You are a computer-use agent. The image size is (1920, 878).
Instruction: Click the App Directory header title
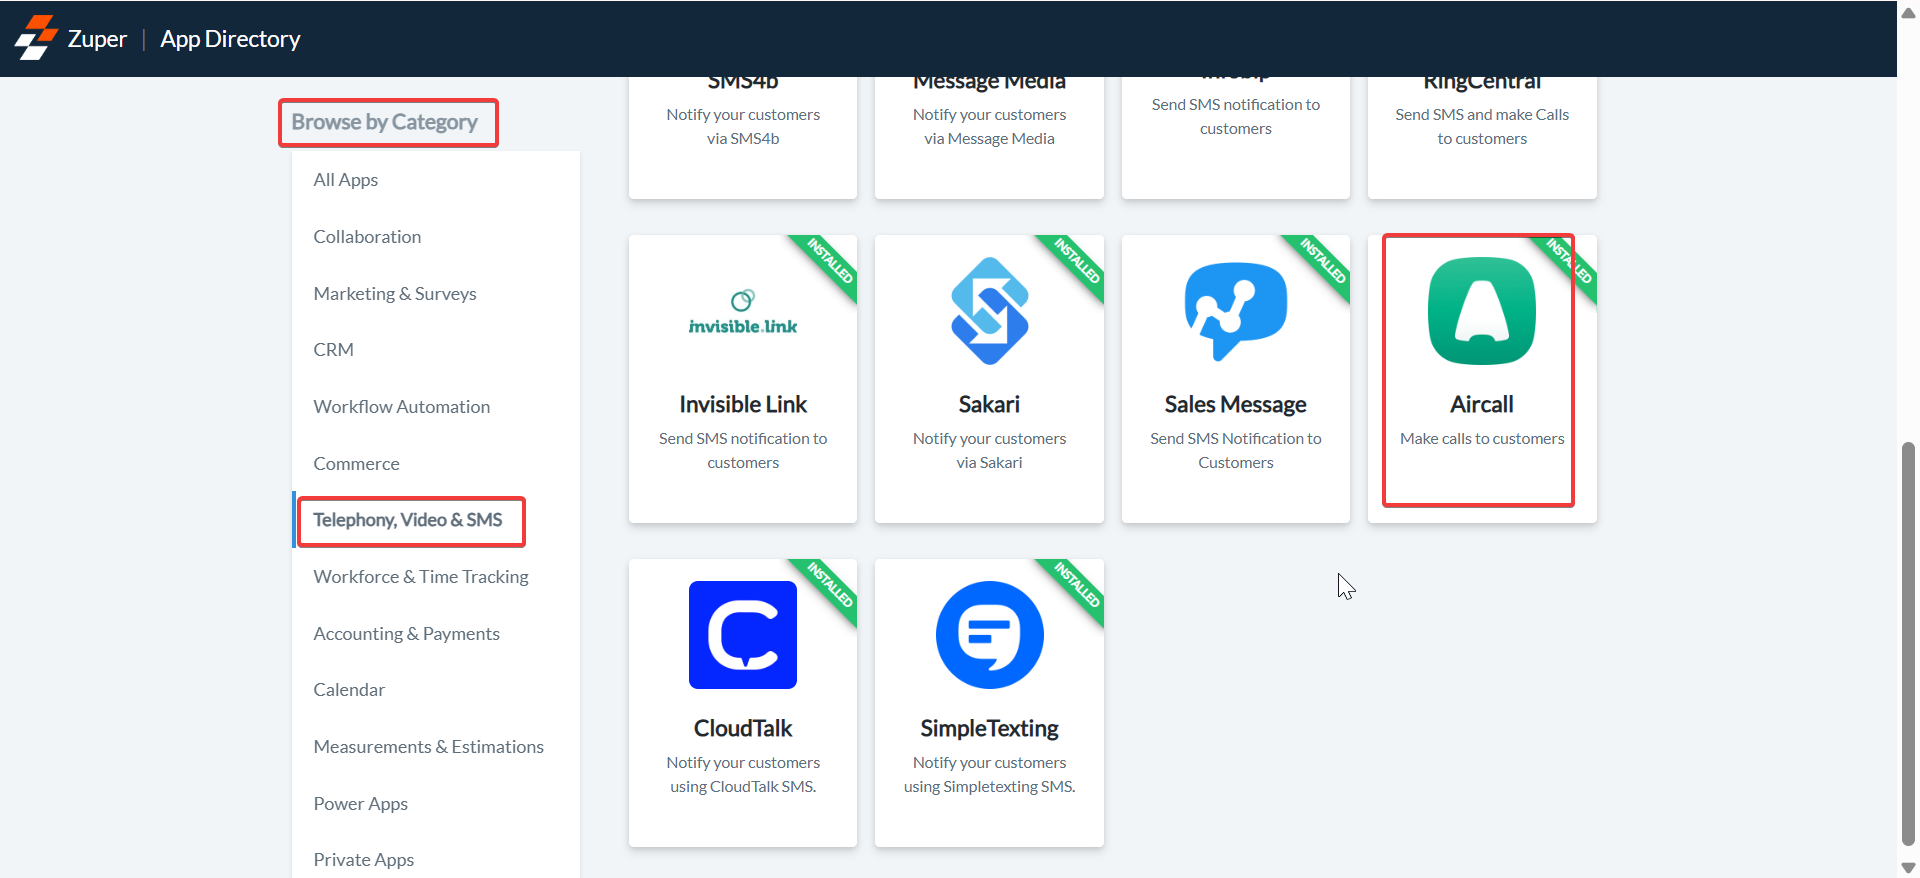pos(230,39)
